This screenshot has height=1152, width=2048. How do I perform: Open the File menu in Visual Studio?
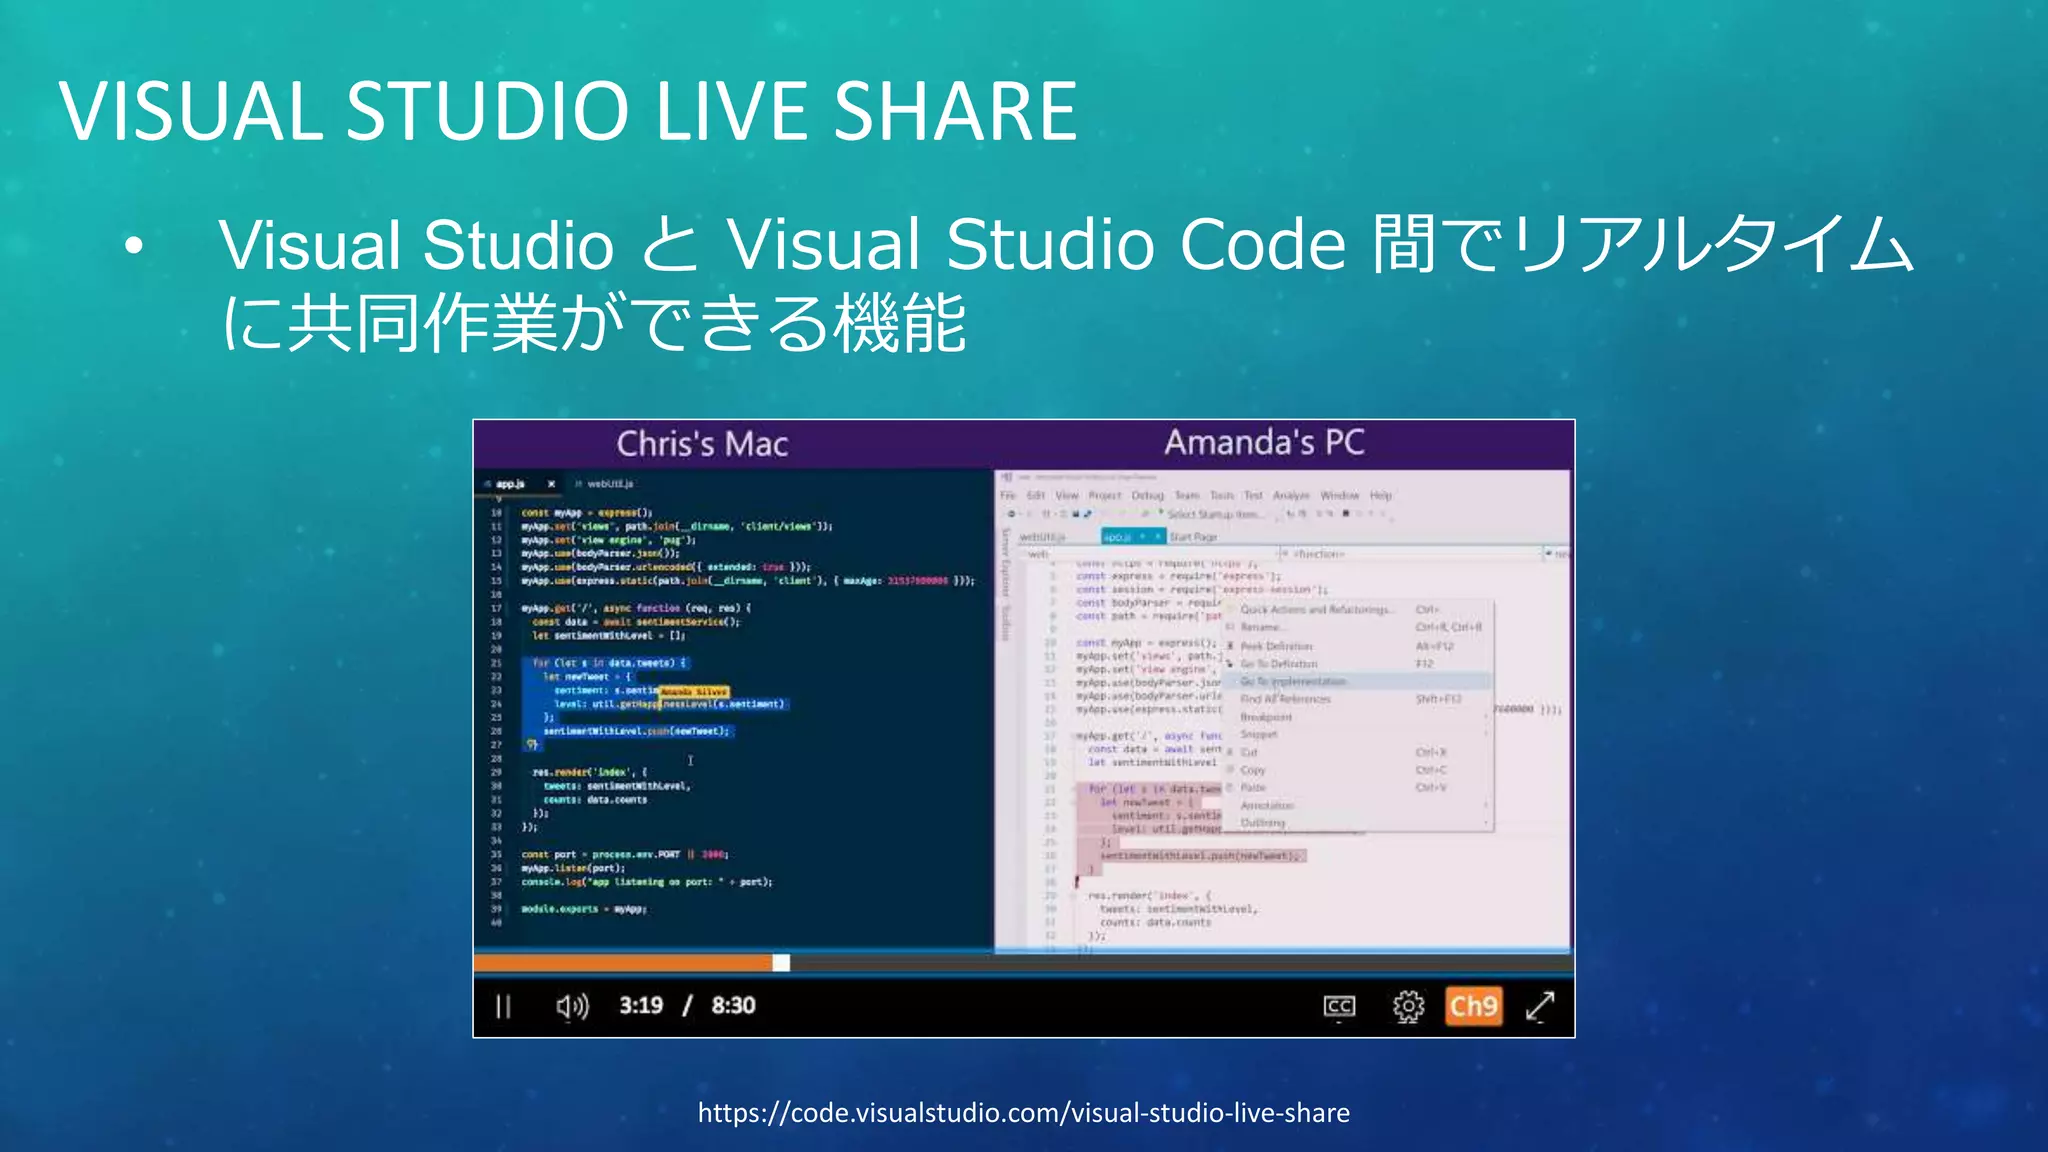coord(1008,495)
